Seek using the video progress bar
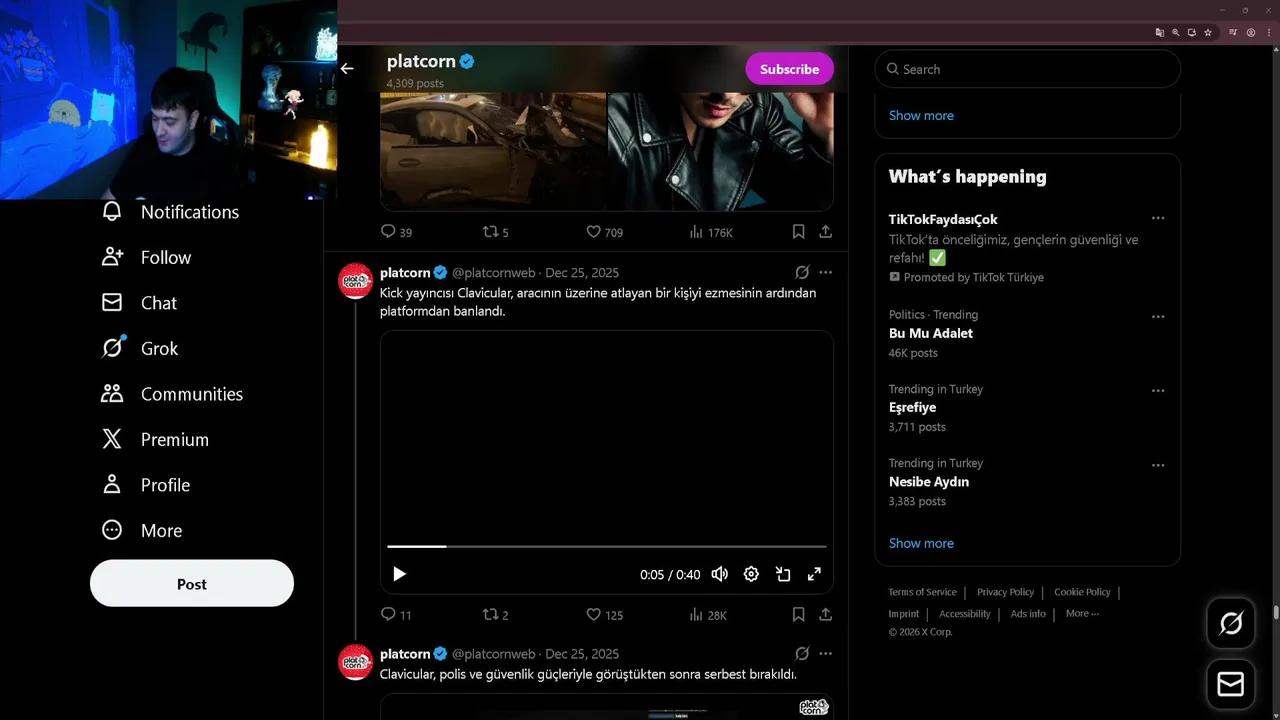Screen dimensions: 1280x720 coord(607,546)
